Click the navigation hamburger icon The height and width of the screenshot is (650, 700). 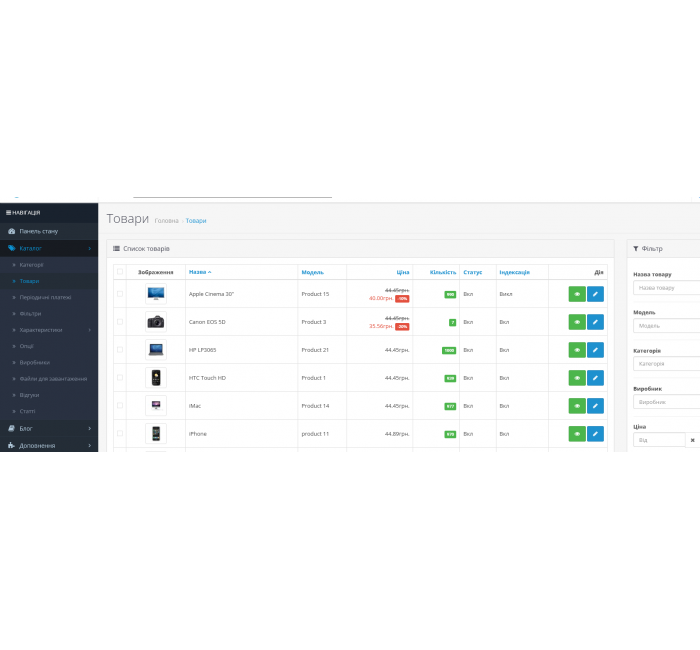[x=8, y=212]
